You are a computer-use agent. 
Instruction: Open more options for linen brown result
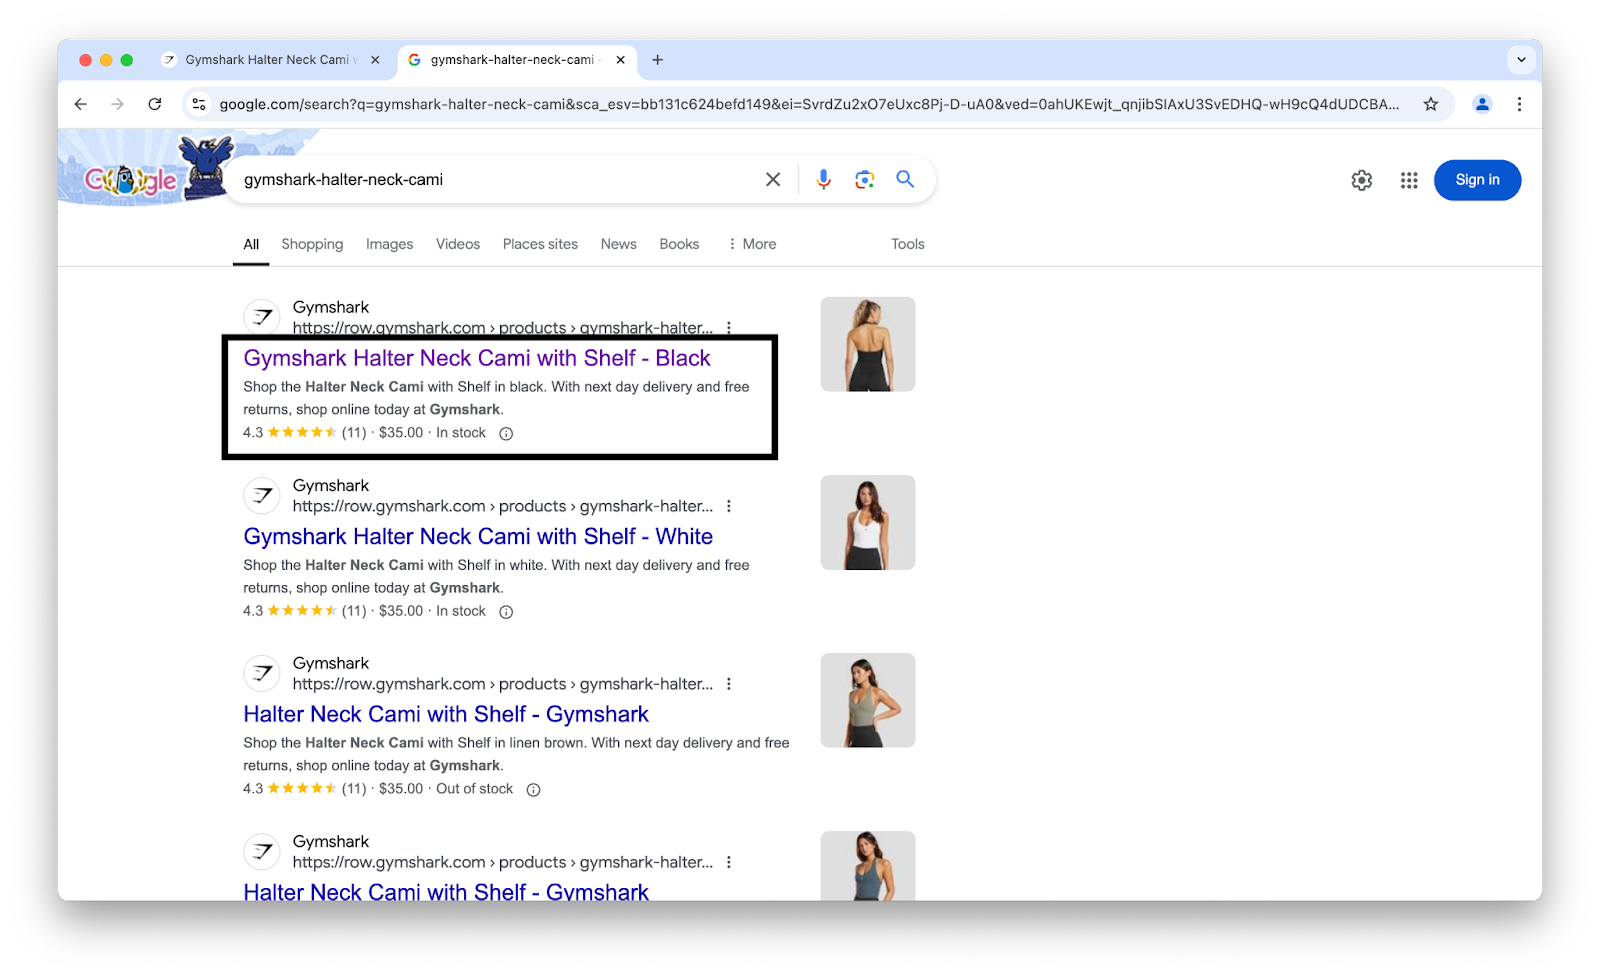pos(729,684)
